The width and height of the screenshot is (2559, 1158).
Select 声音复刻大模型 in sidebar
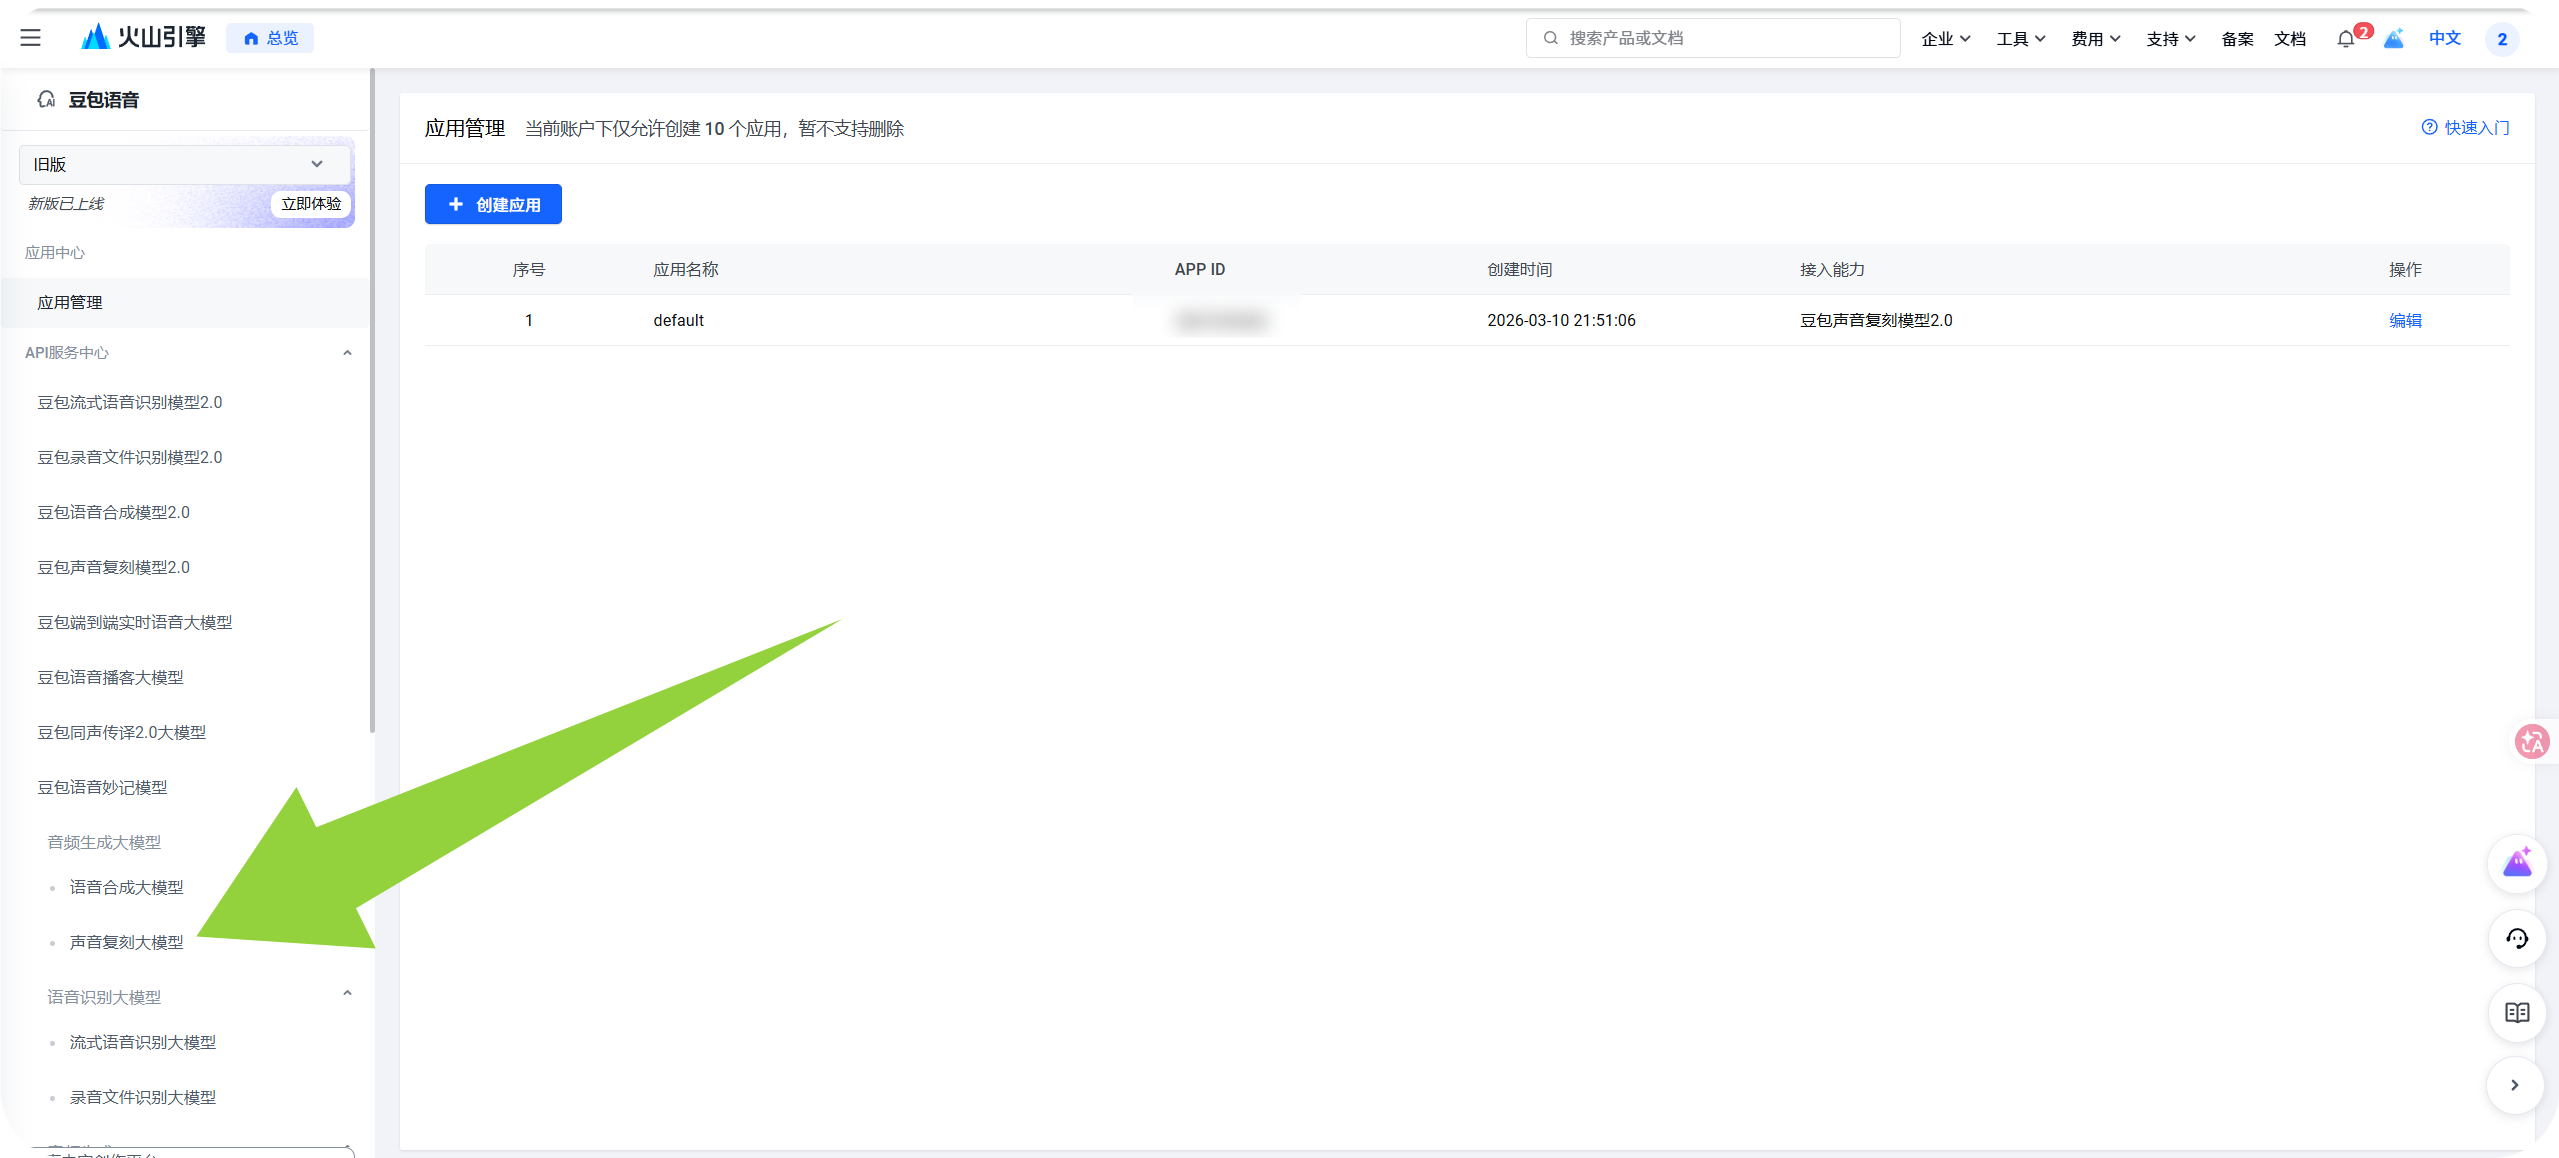point(126,942)
